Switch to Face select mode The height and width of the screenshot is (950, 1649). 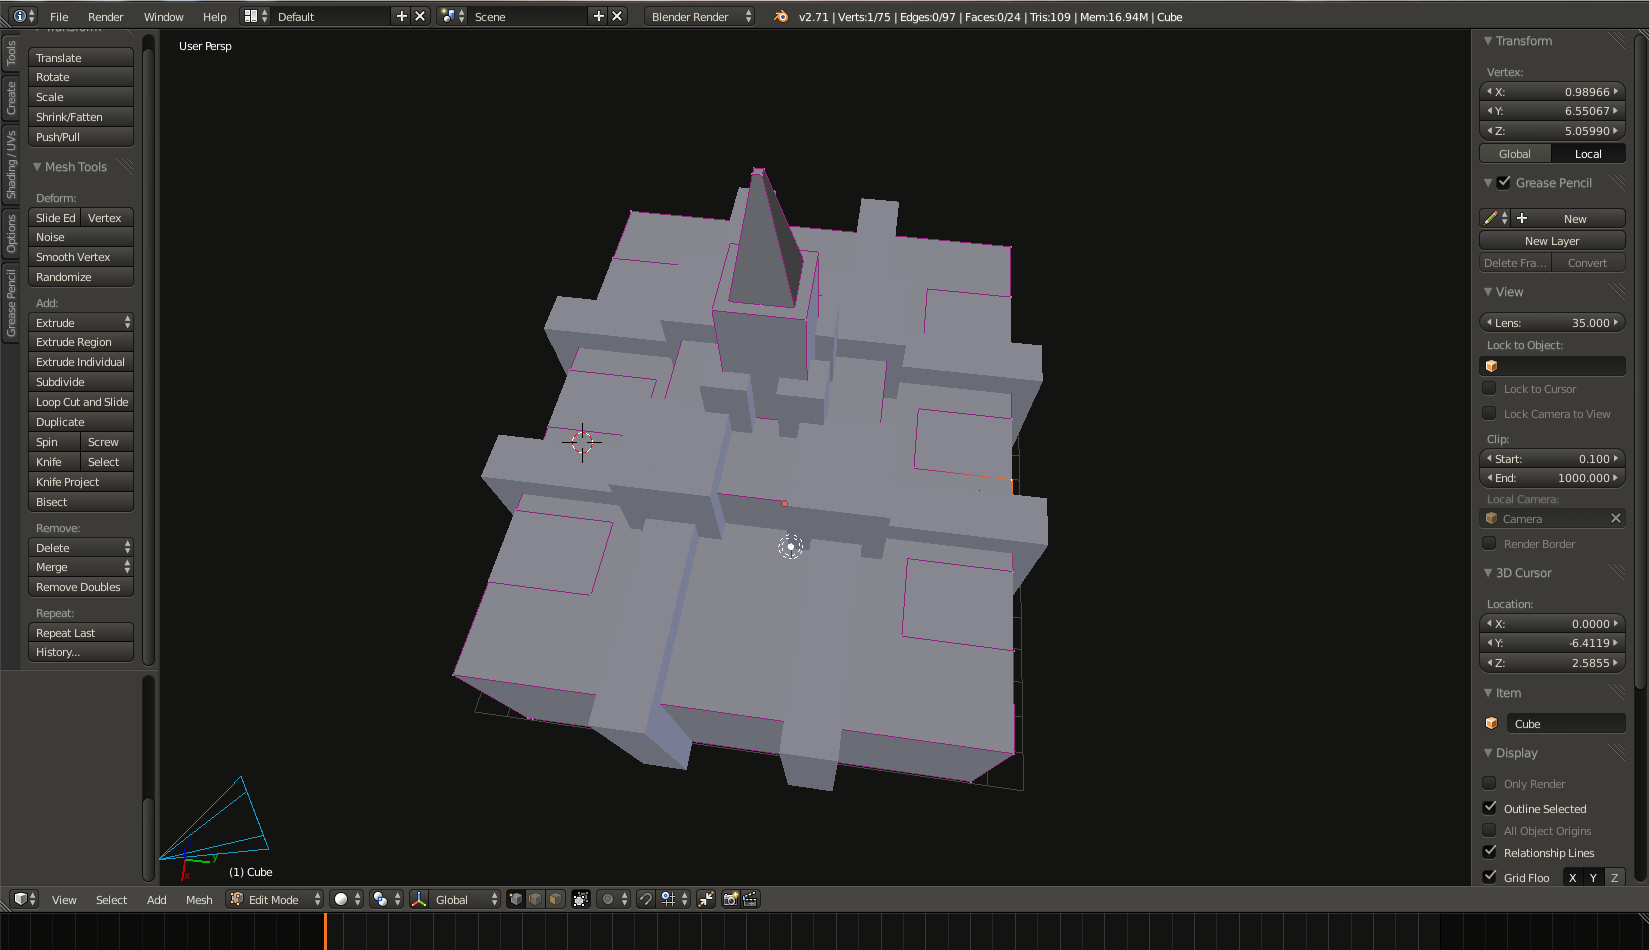pos(555,899)
